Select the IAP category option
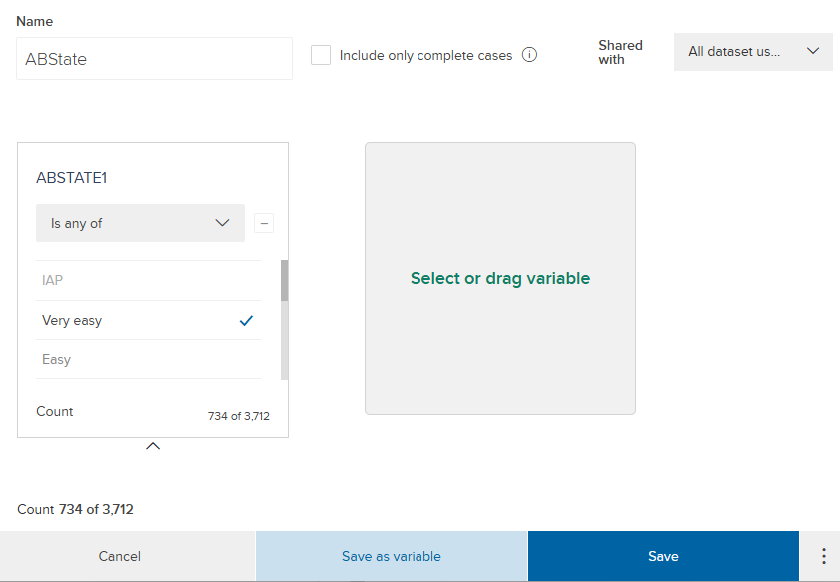The image size is (840, 582). click(x=53, y=281)
